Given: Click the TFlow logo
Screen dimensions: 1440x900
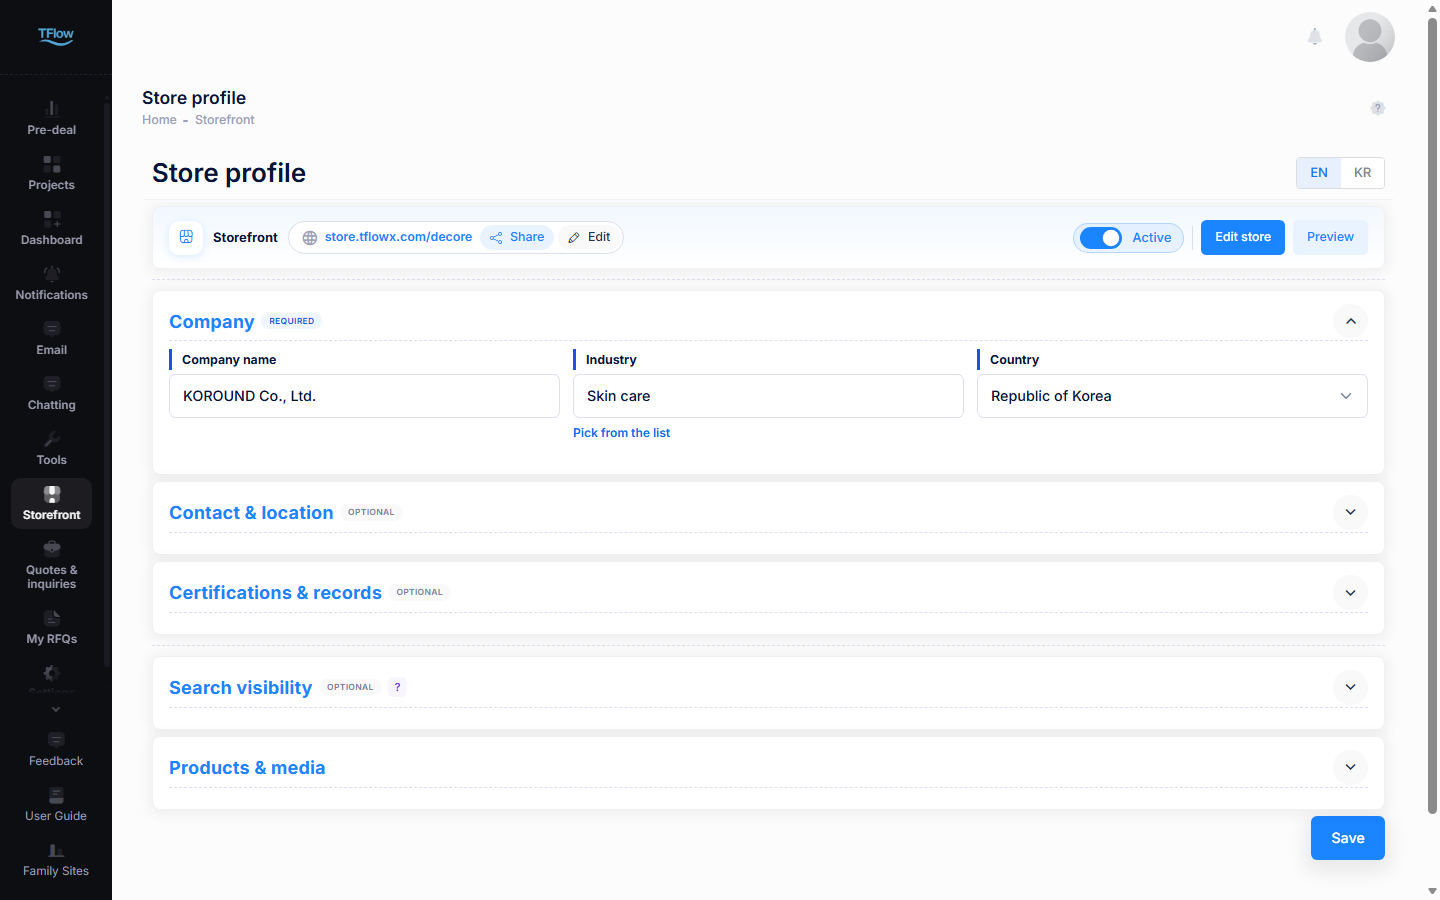Looking at the screenshot, I should tap(56, 36).
